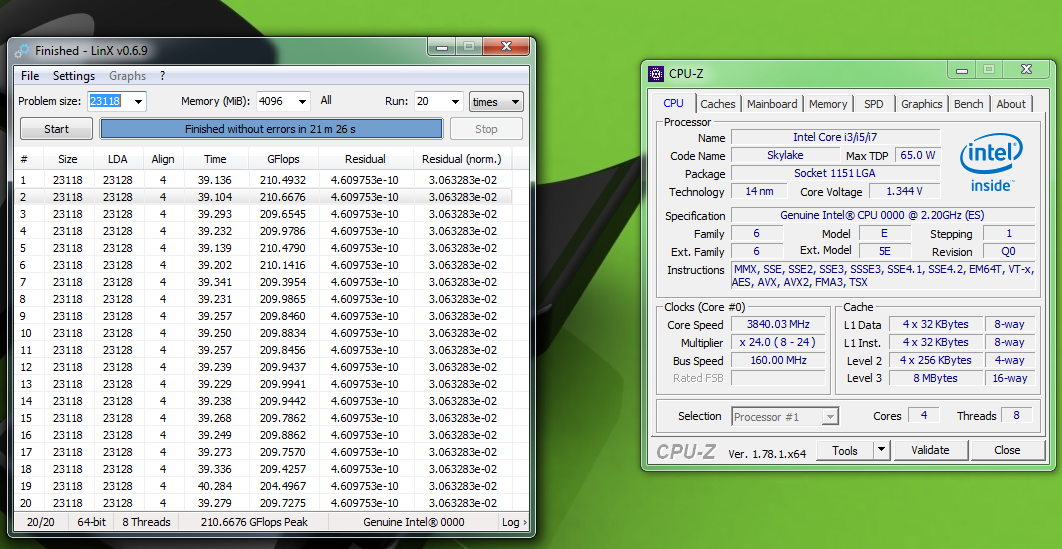
Task: Open the times unit dropdown
Action: pos(496,102)
